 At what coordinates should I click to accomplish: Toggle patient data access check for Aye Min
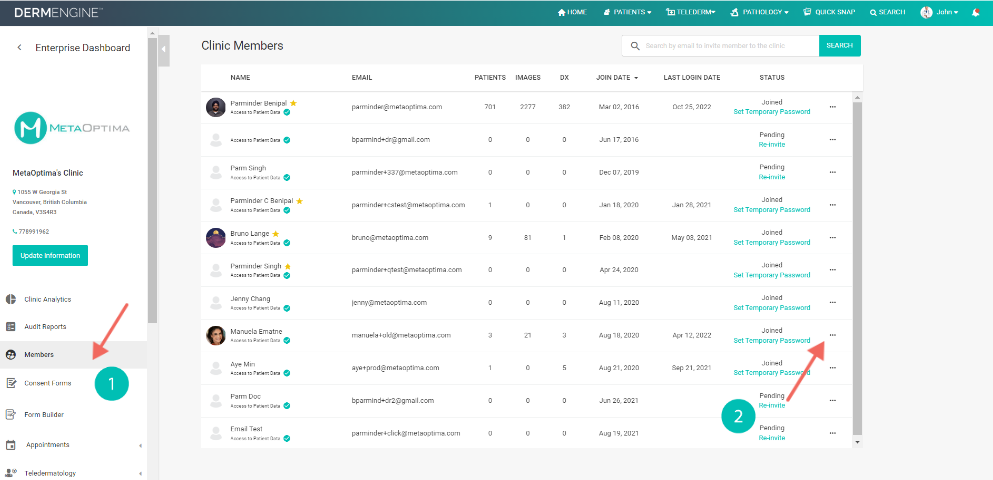point(286,374)
